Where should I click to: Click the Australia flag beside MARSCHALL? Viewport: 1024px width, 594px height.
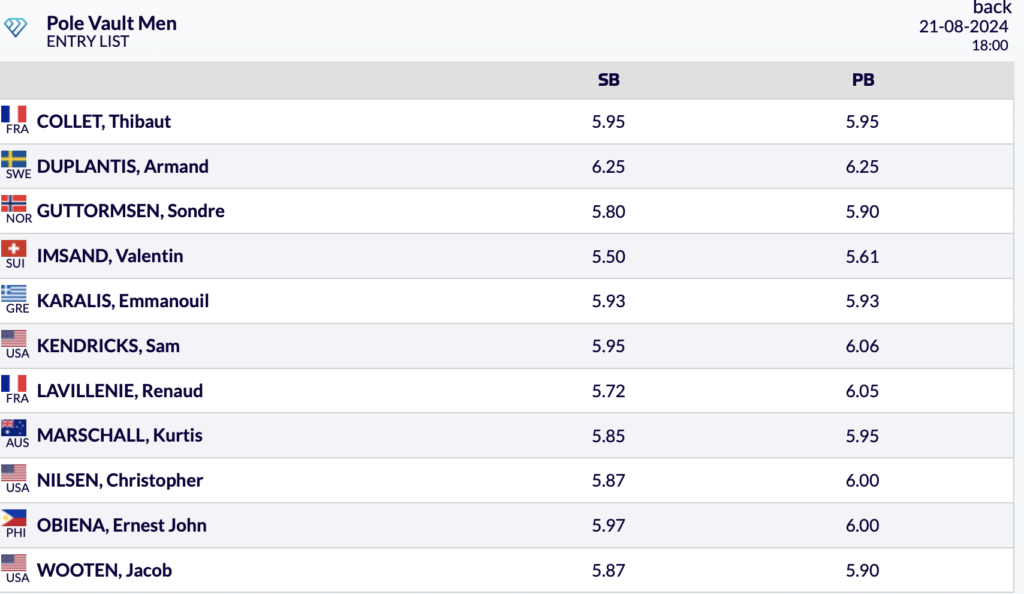14,428
